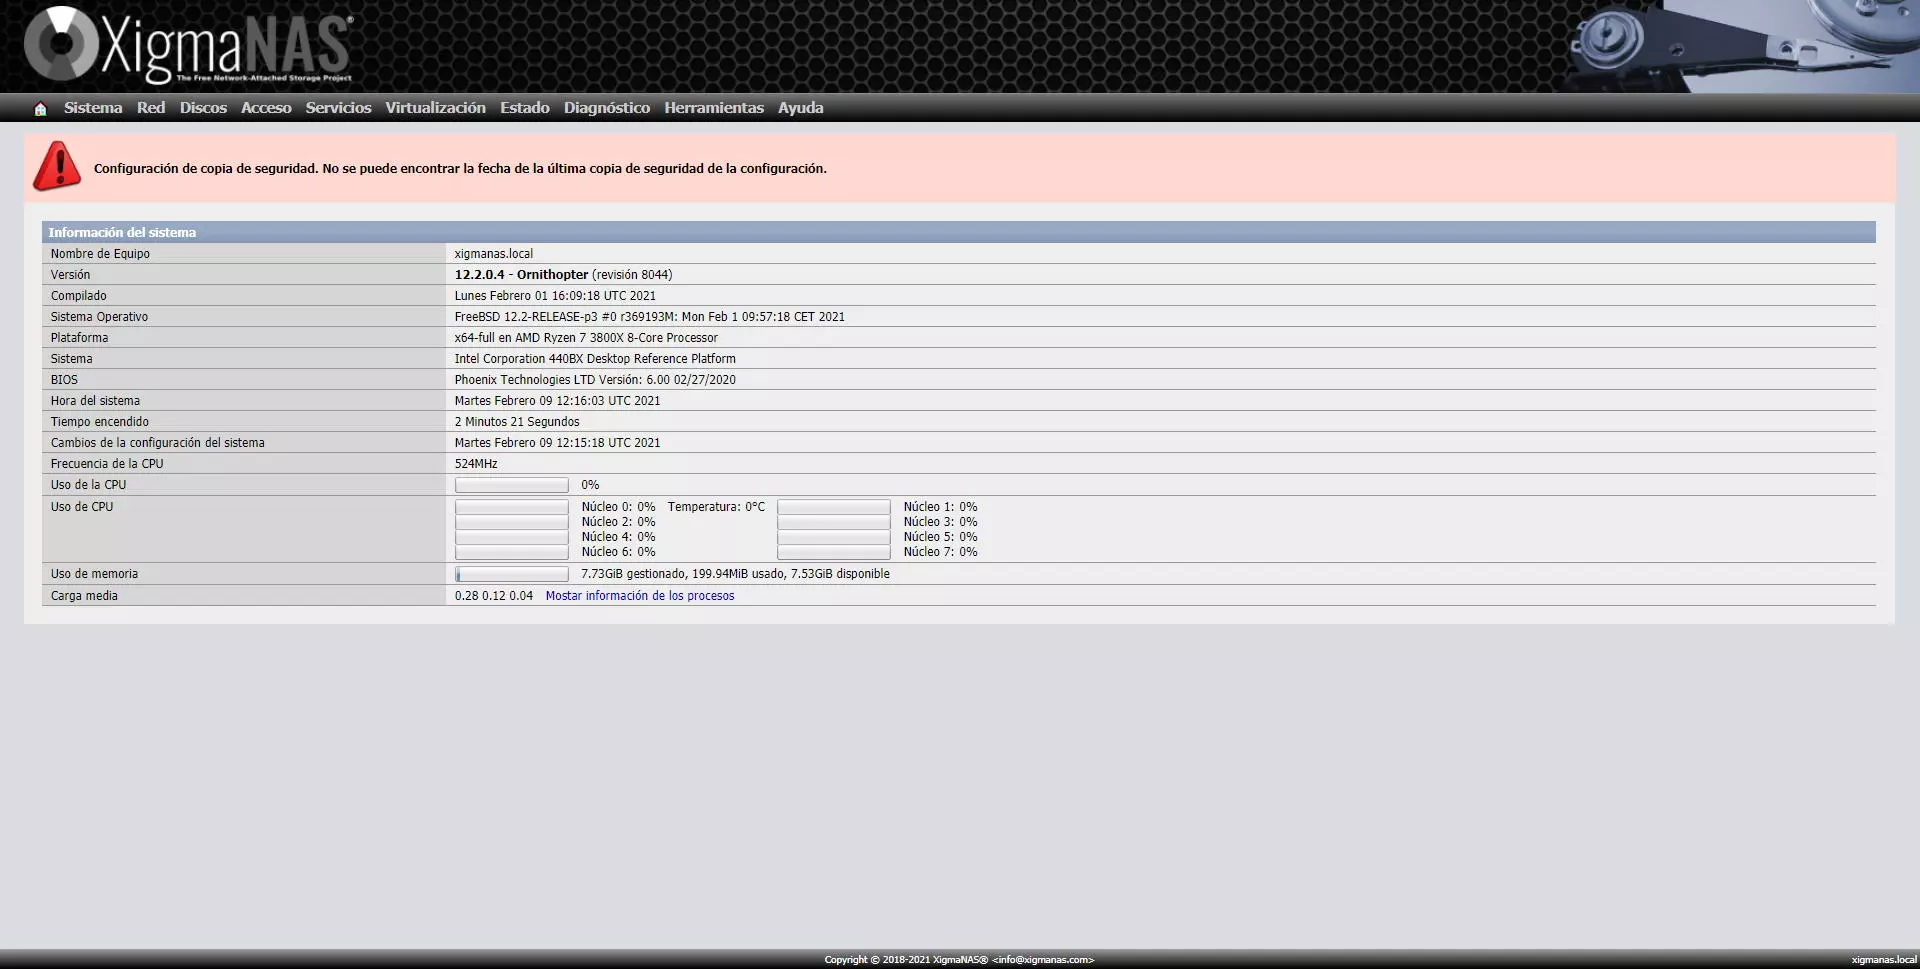
Task: Open the Sistema menu
Action: pyautogui.click(x=93, y=108)
